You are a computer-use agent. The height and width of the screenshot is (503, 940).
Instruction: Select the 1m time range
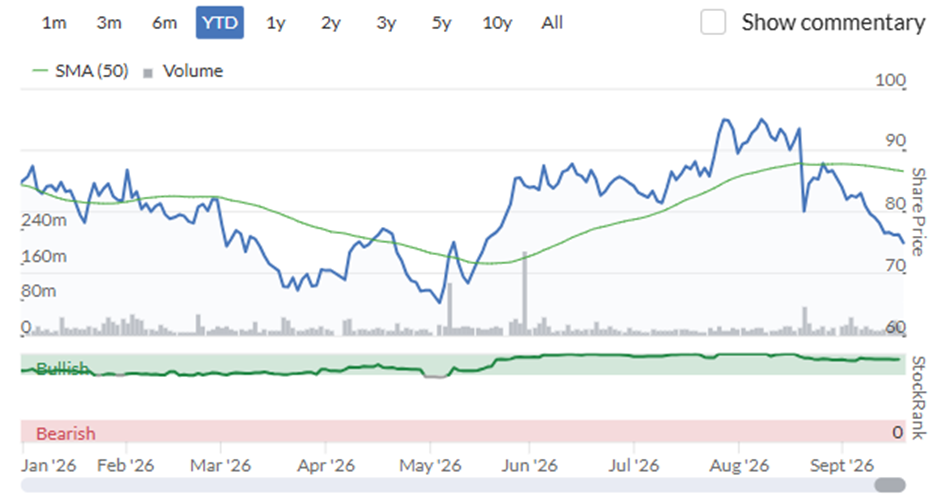point(54,23)
